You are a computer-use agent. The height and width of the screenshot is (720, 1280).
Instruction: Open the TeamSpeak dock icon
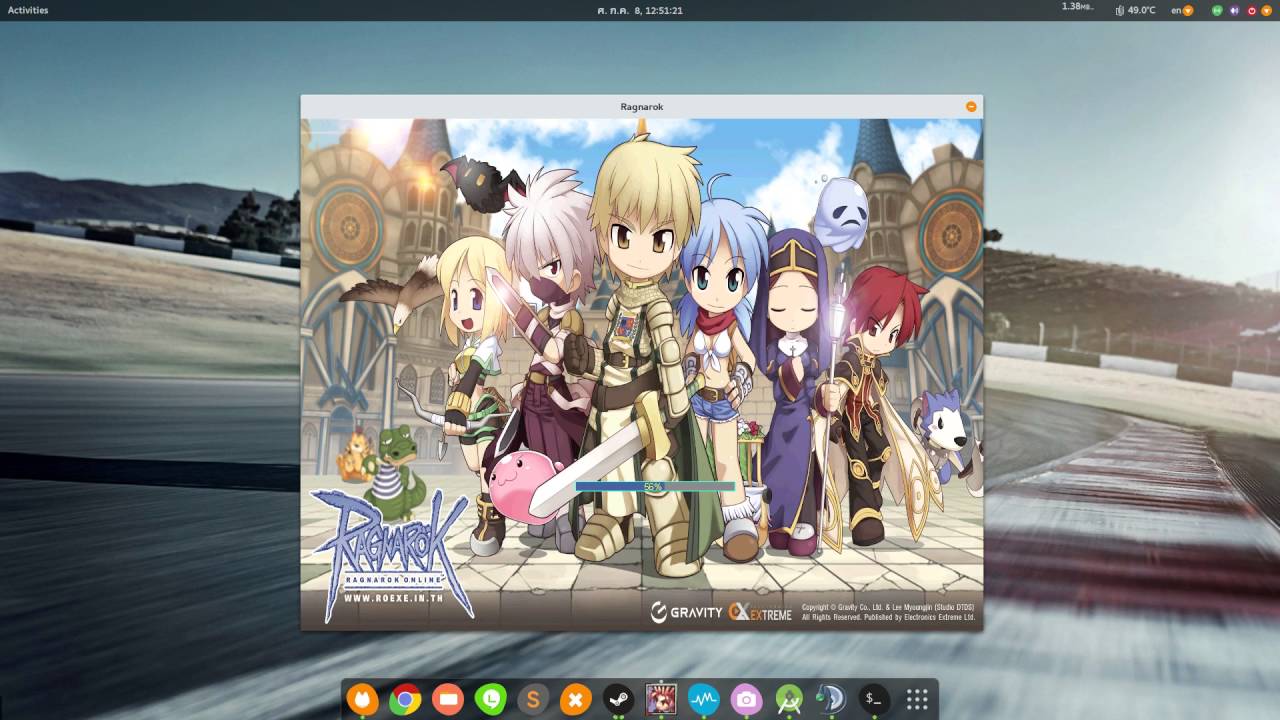(x=831, y=700)
